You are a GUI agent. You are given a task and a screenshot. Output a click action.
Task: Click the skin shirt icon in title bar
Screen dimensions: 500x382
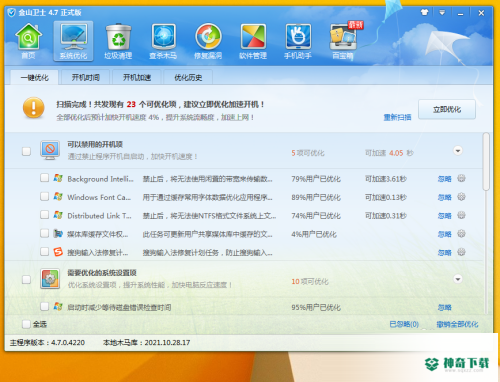click(424, 13)
